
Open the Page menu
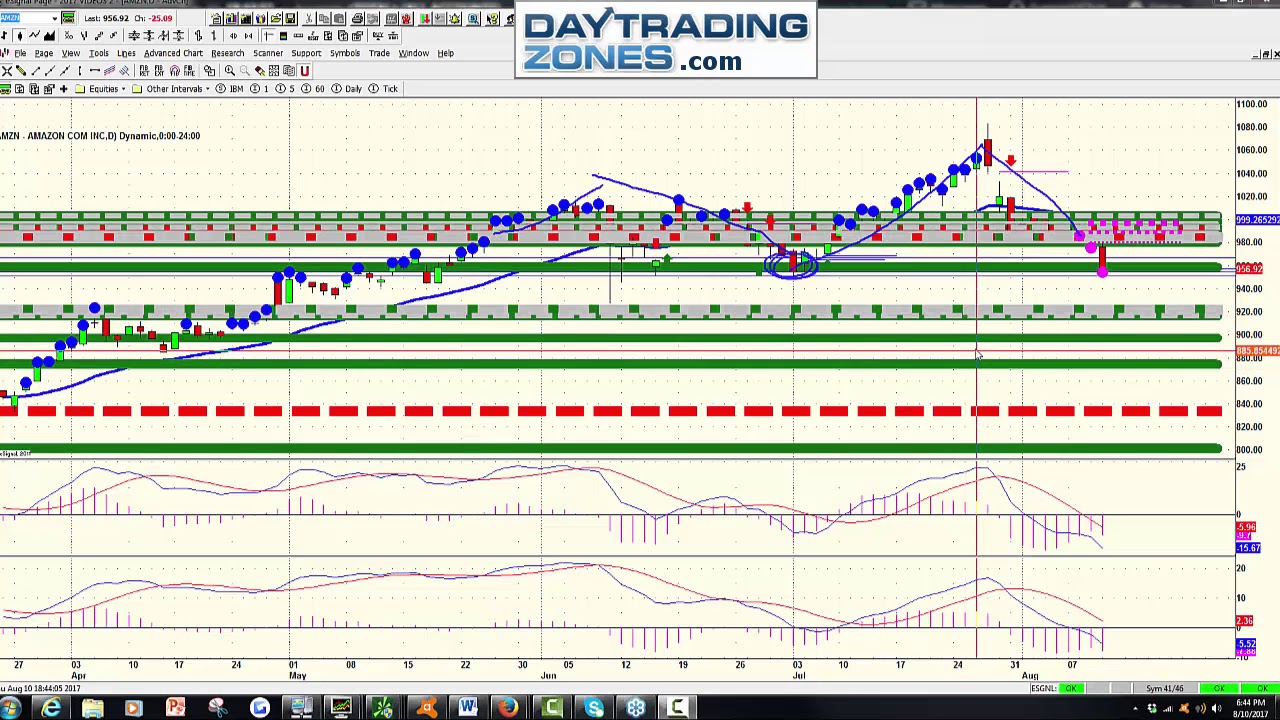(x=44, y=53)
